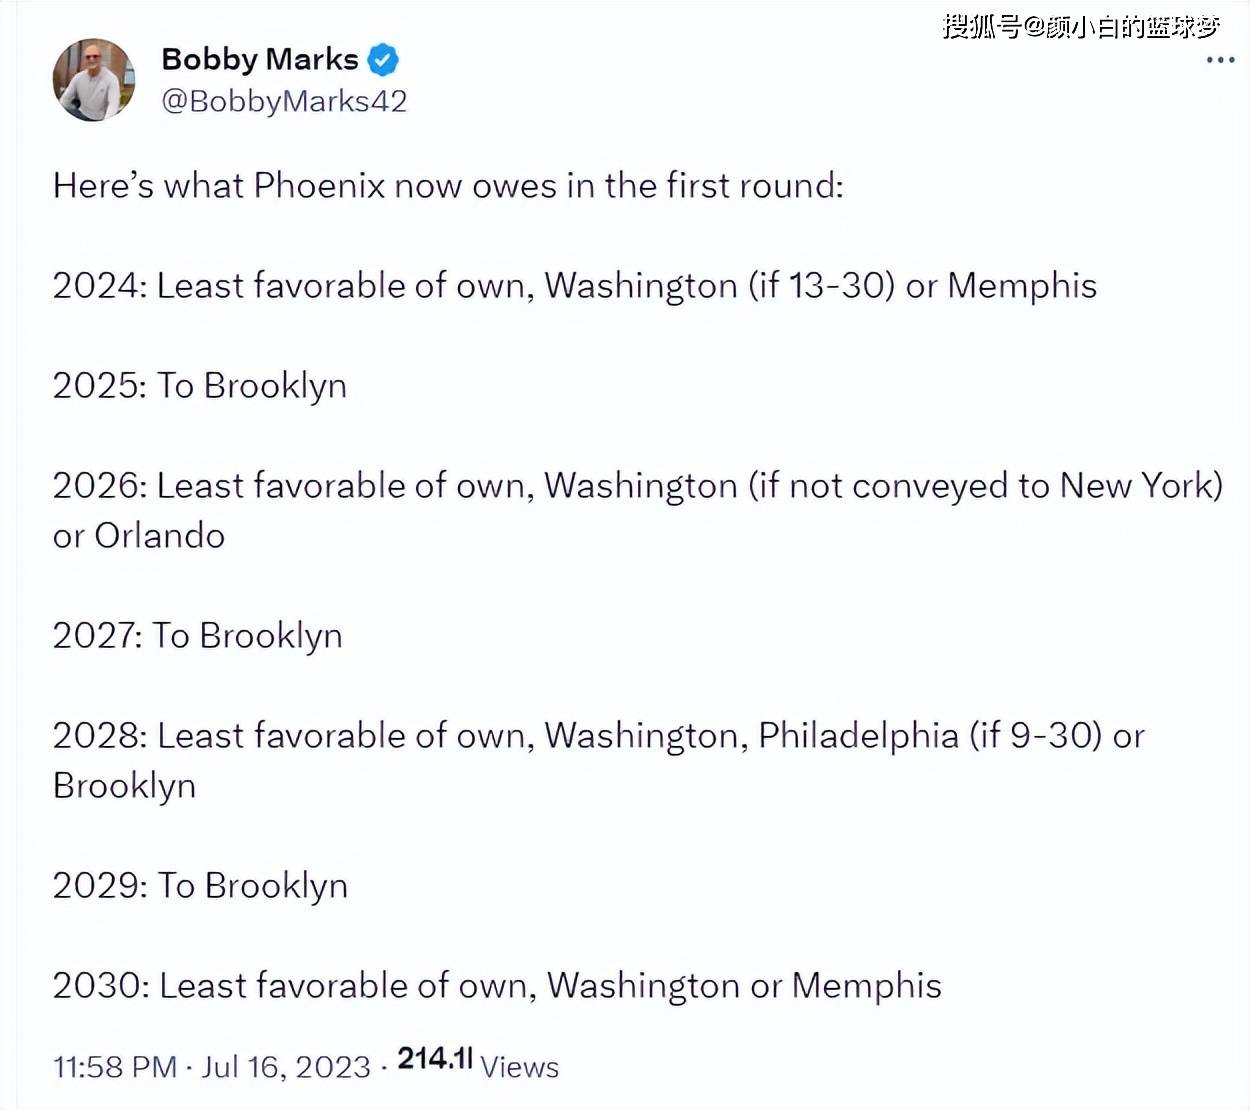The height and width of the screenshot is (1110, 1250).
Task: Click the "2027: To Brooklyn" line
Action: click(x=198, y=636)
